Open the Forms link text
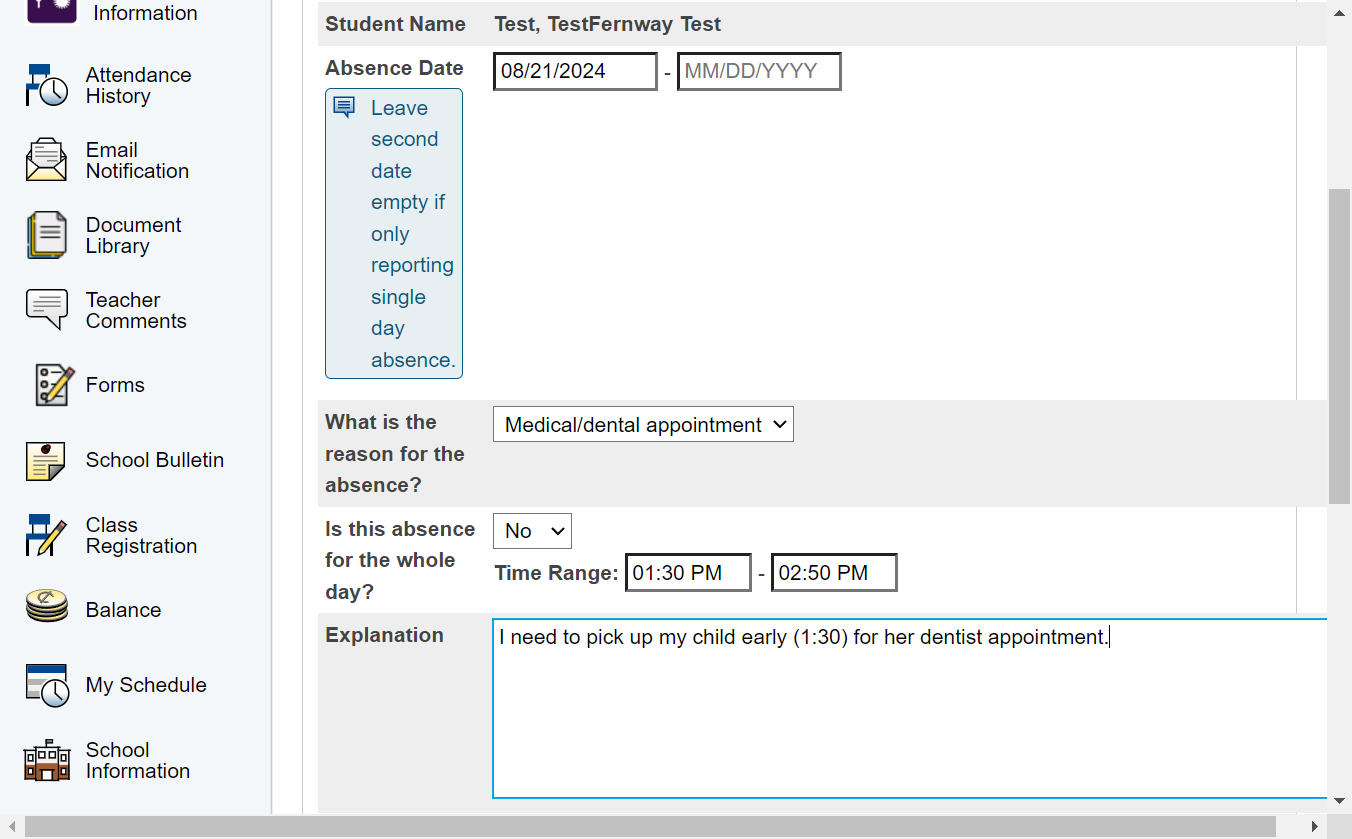The height and width of the screenshot is (839, 1352). pyautogui.click(x=115, y=385)
